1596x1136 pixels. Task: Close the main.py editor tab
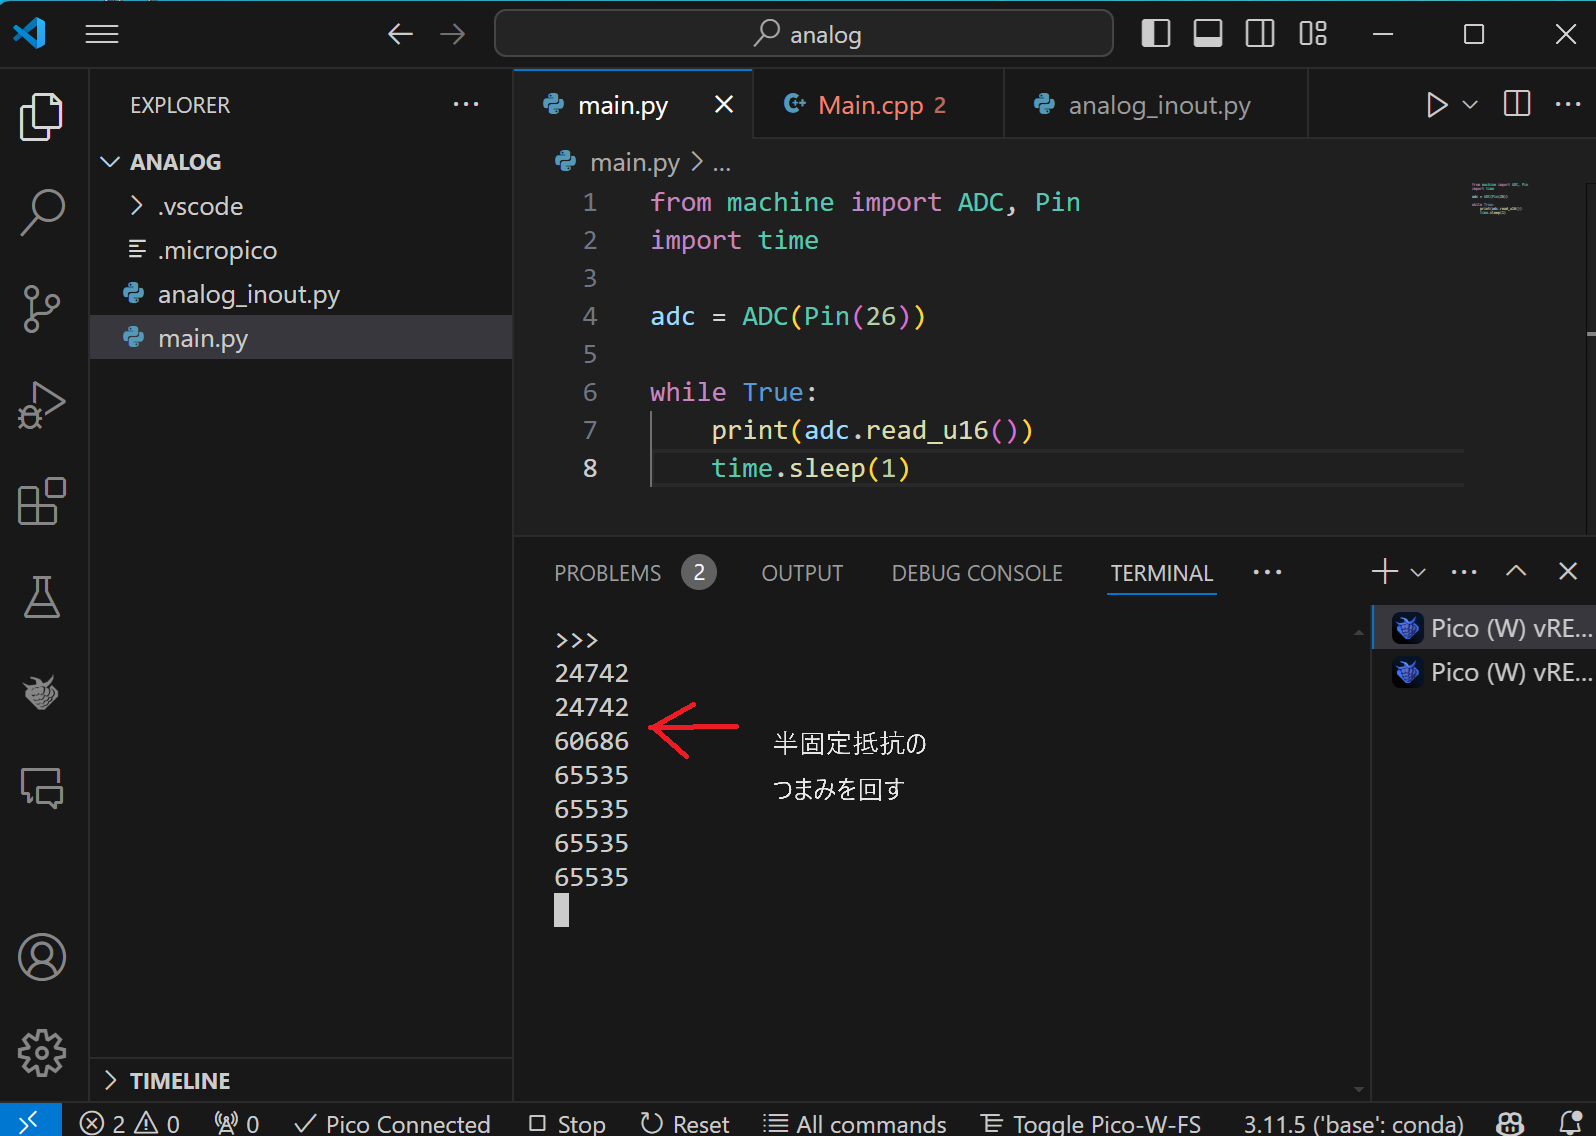[x=724, y=105]
